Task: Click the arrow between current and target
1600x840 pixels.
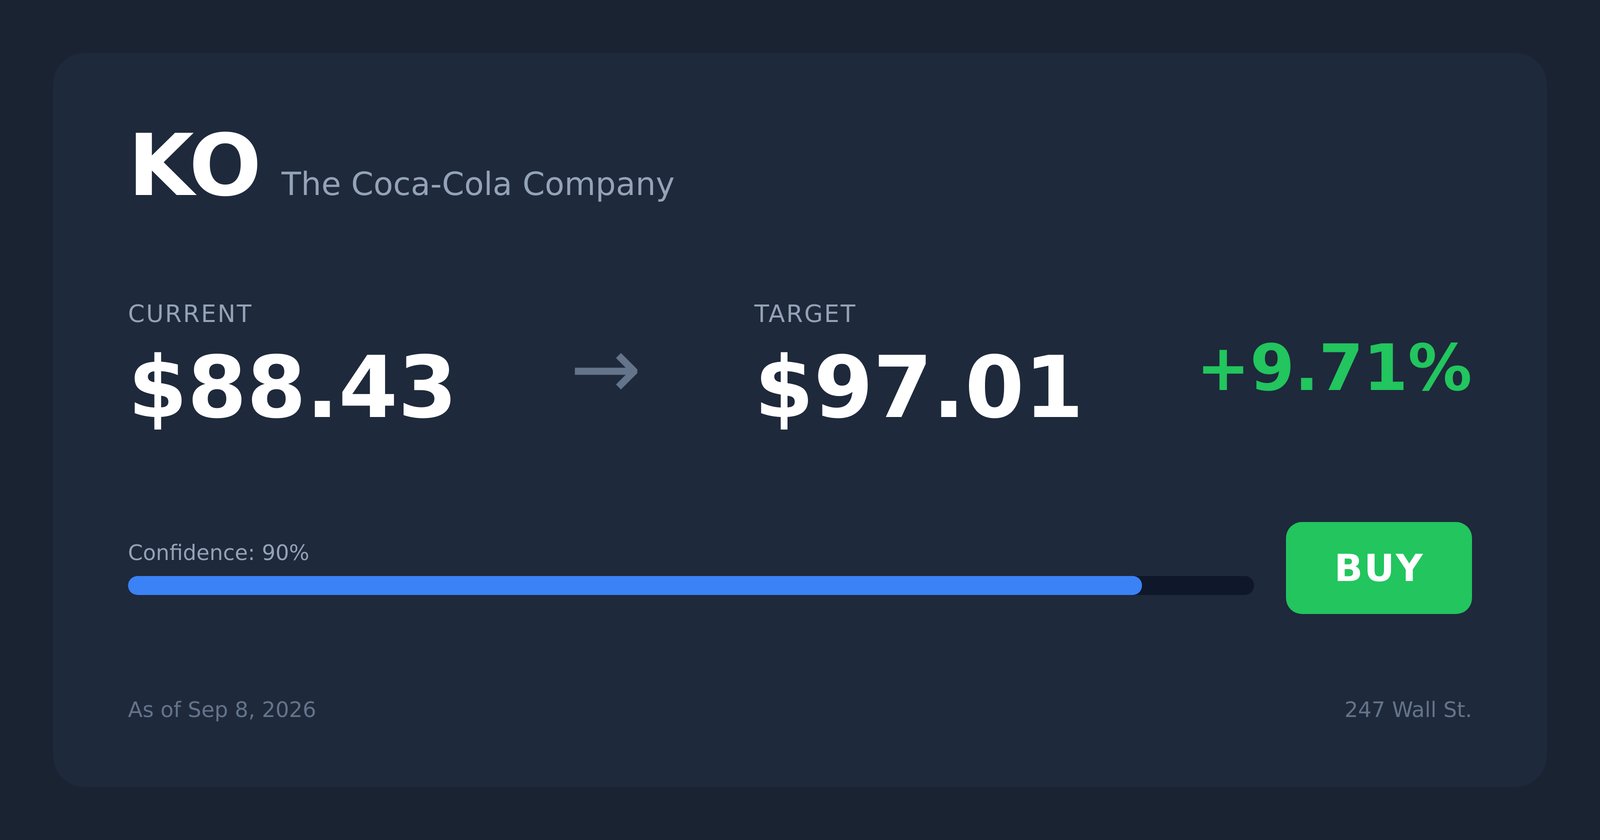Action: [606, 372]
